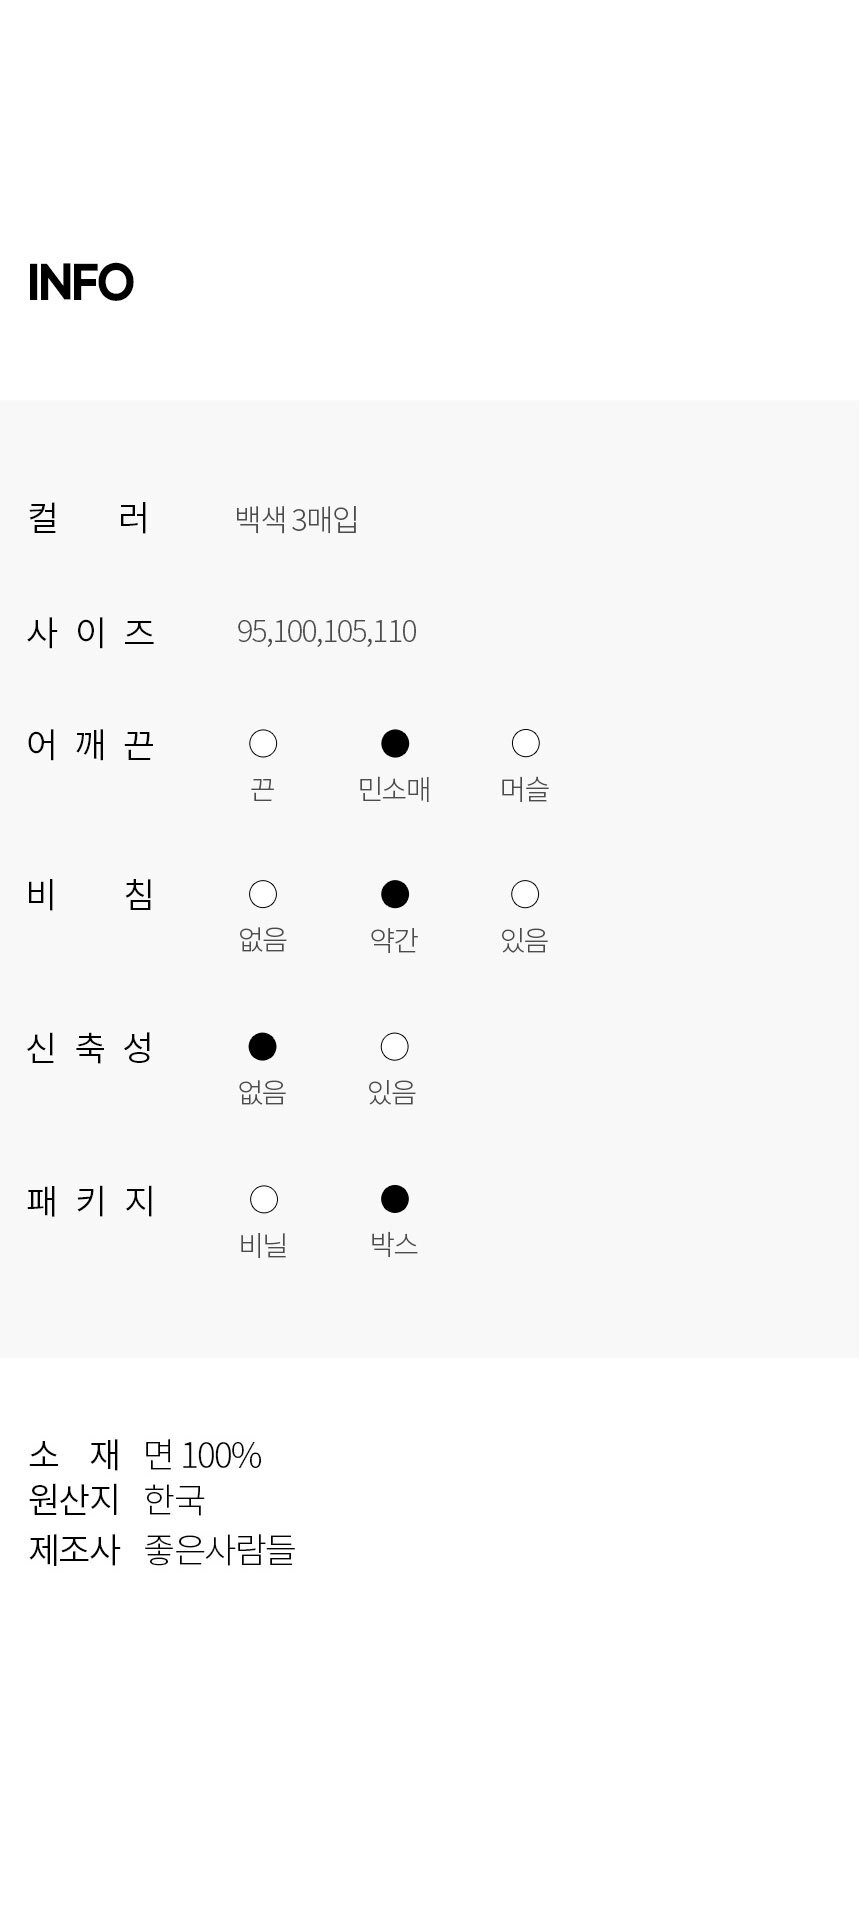Viewport: 860px width, 1906px height.
Task: Click the 컬러 row label
Action: 89,518
